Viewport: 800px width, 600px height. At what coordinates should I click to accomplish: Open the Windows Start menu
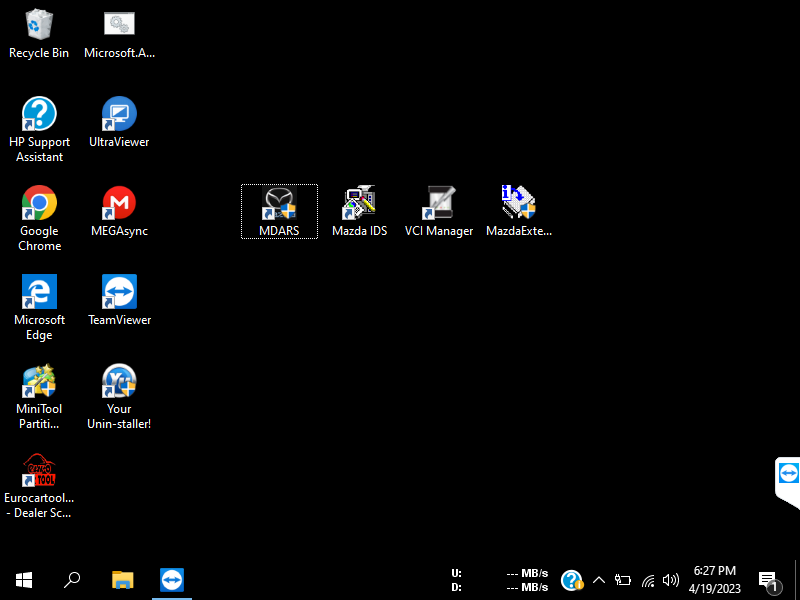(x=24, y=580)
